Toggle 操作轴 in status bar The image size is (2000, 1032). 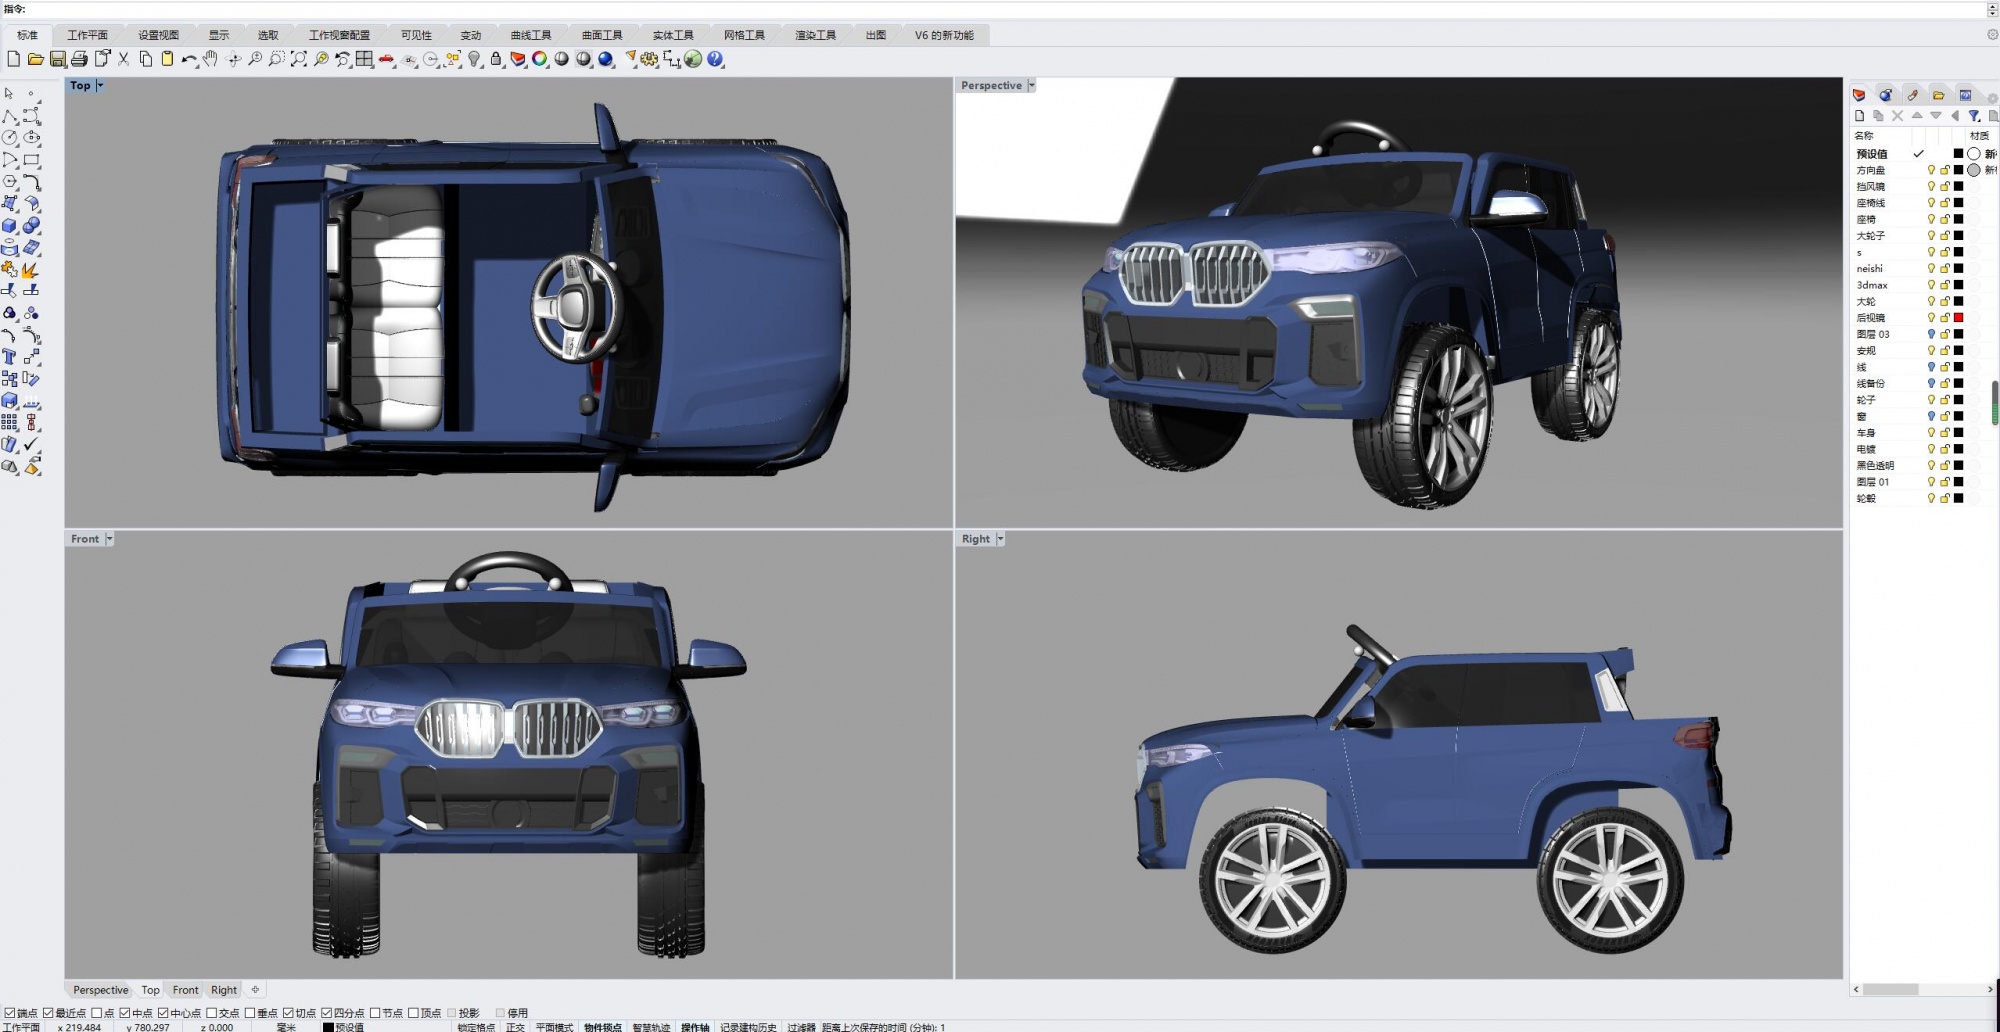coord(695,1027)
